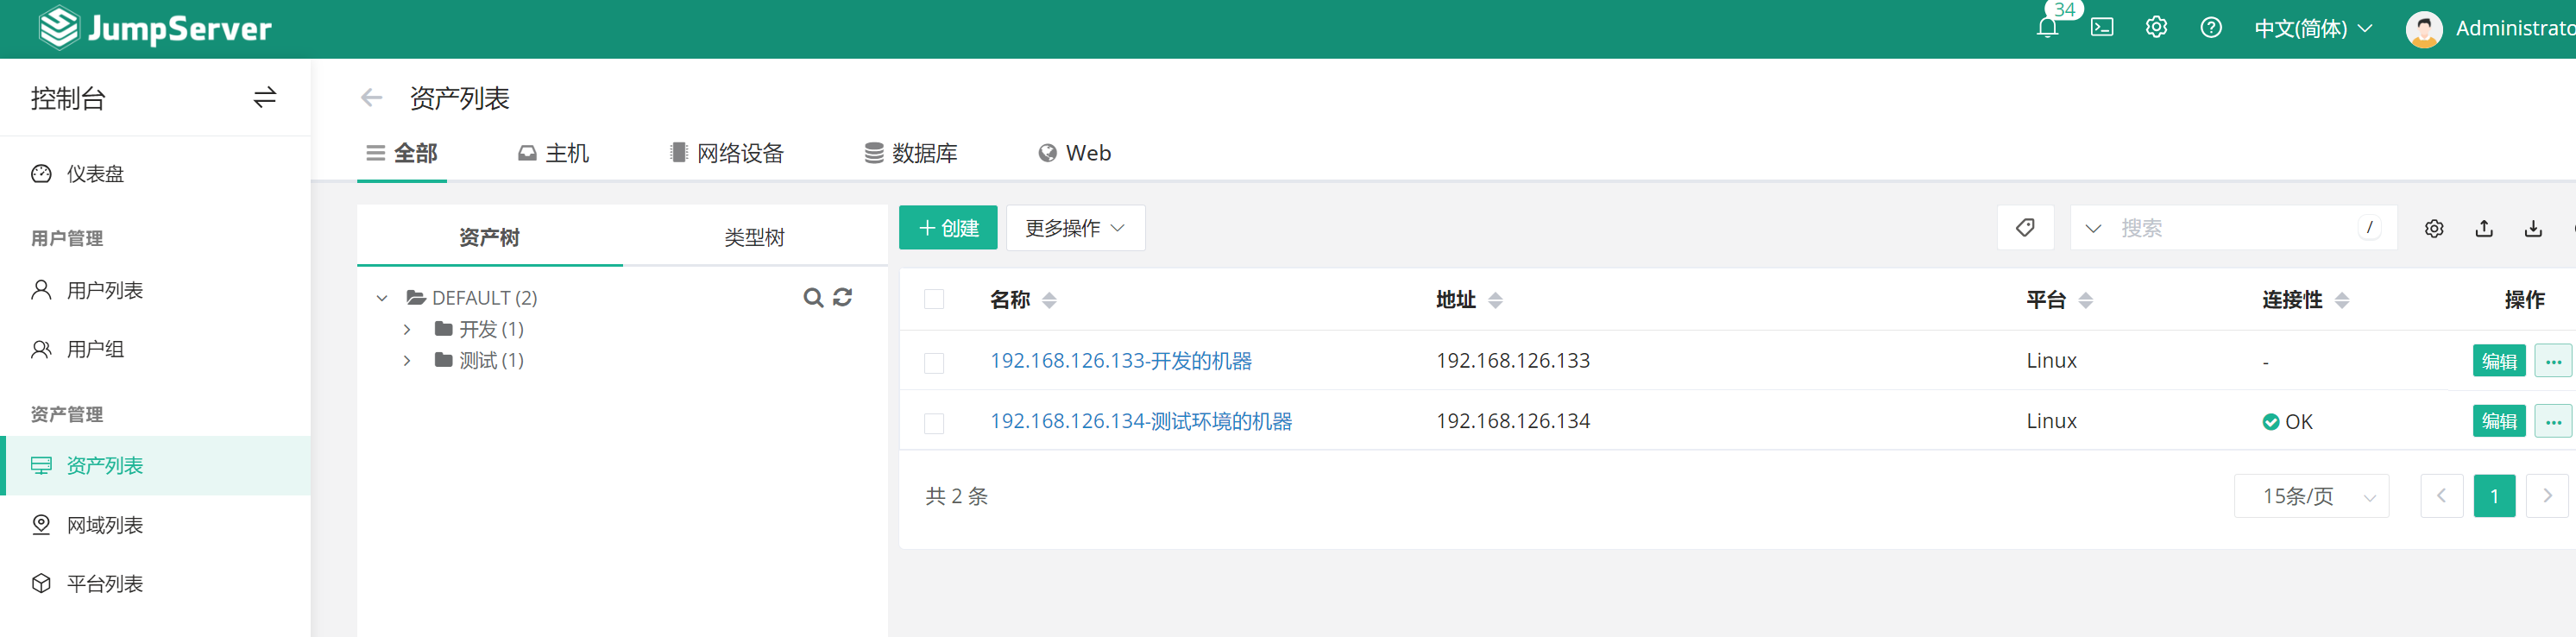Click the 创建 button

[948, 228]
